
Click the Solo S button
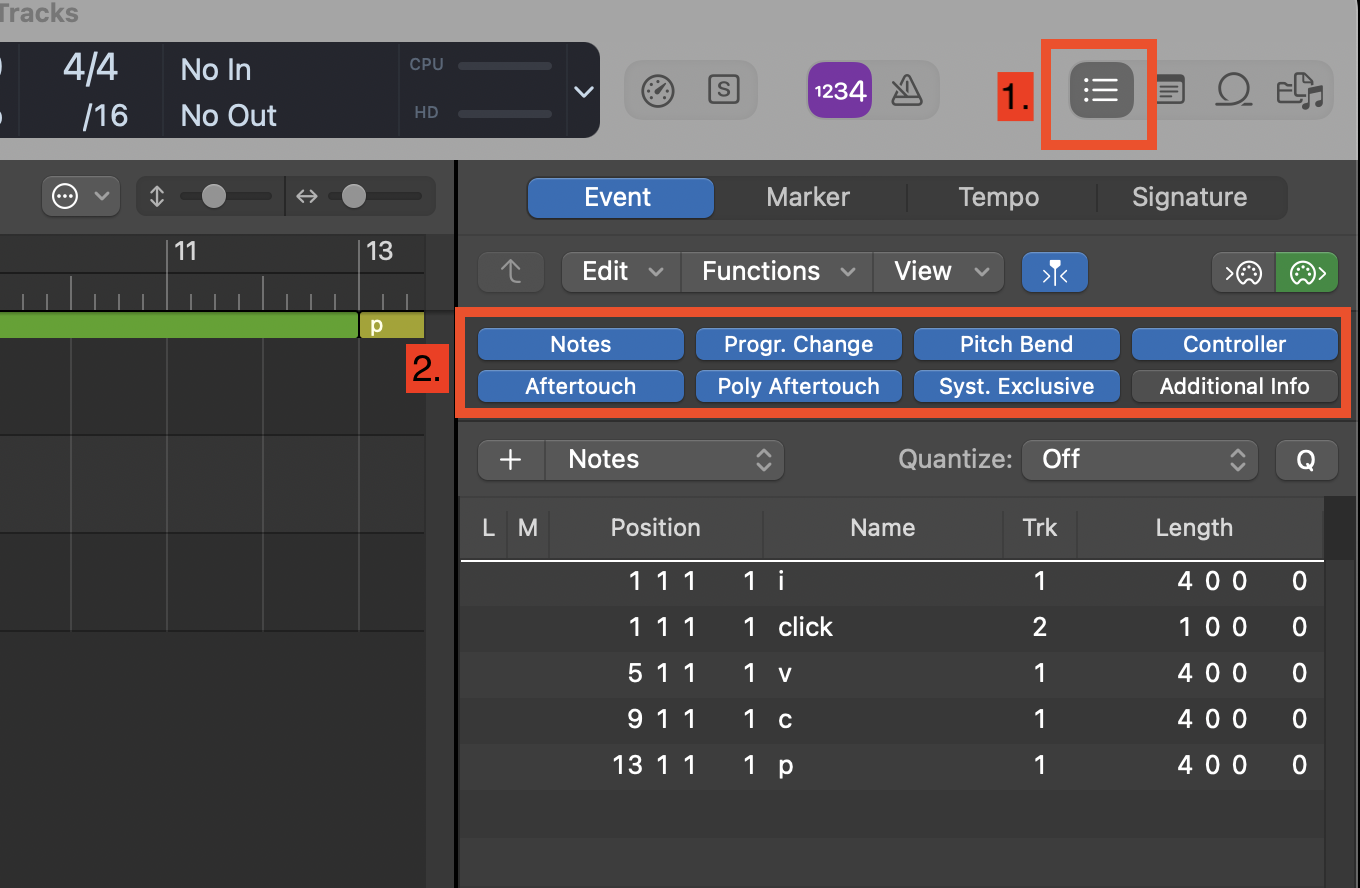[x=723, y=90]
